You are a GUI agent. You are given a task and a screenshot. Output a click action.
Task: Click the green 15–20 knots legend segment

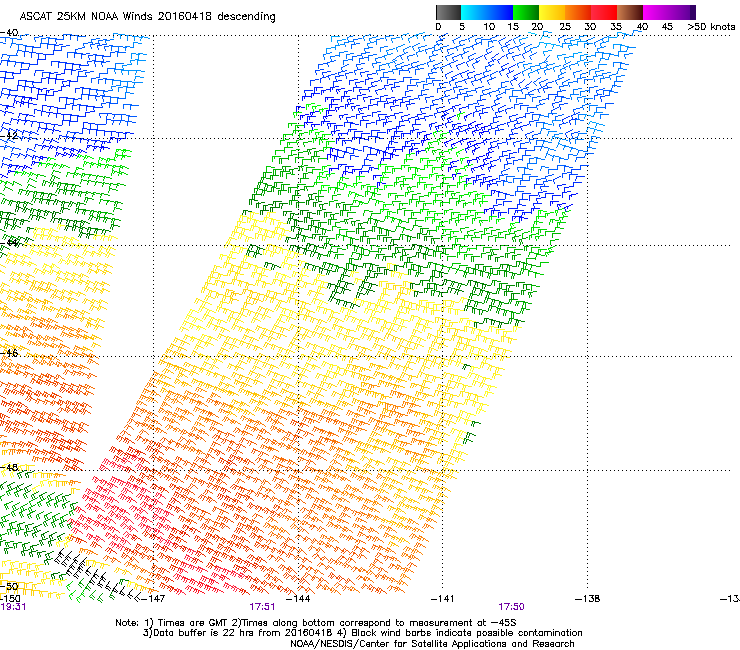(x=526, y=12)
